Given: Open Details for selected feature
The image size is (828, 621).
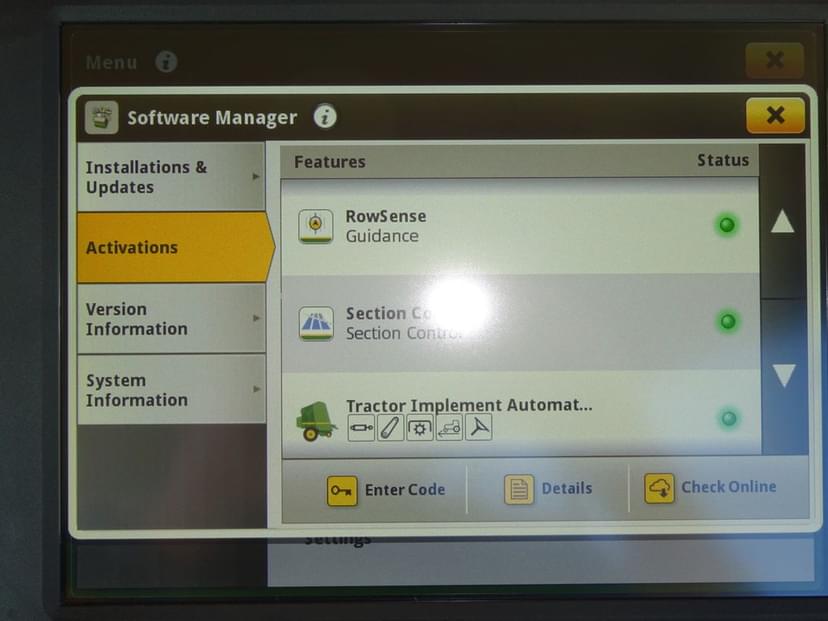Looking at the screenshot, I should point(548,489).
